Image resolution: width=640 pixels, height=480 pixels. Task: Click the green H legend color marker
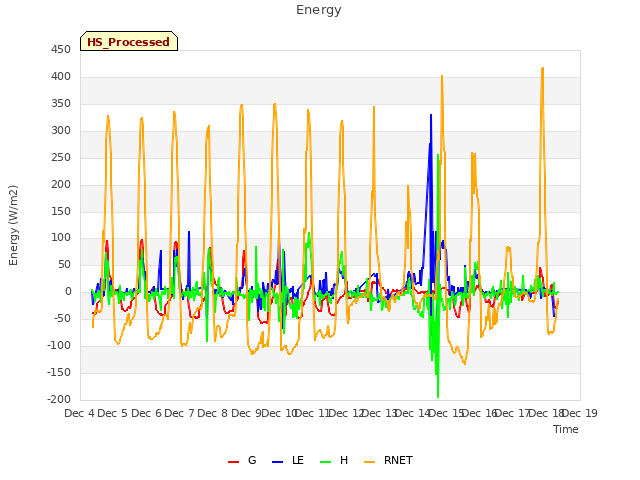click(x=325, y=462)
